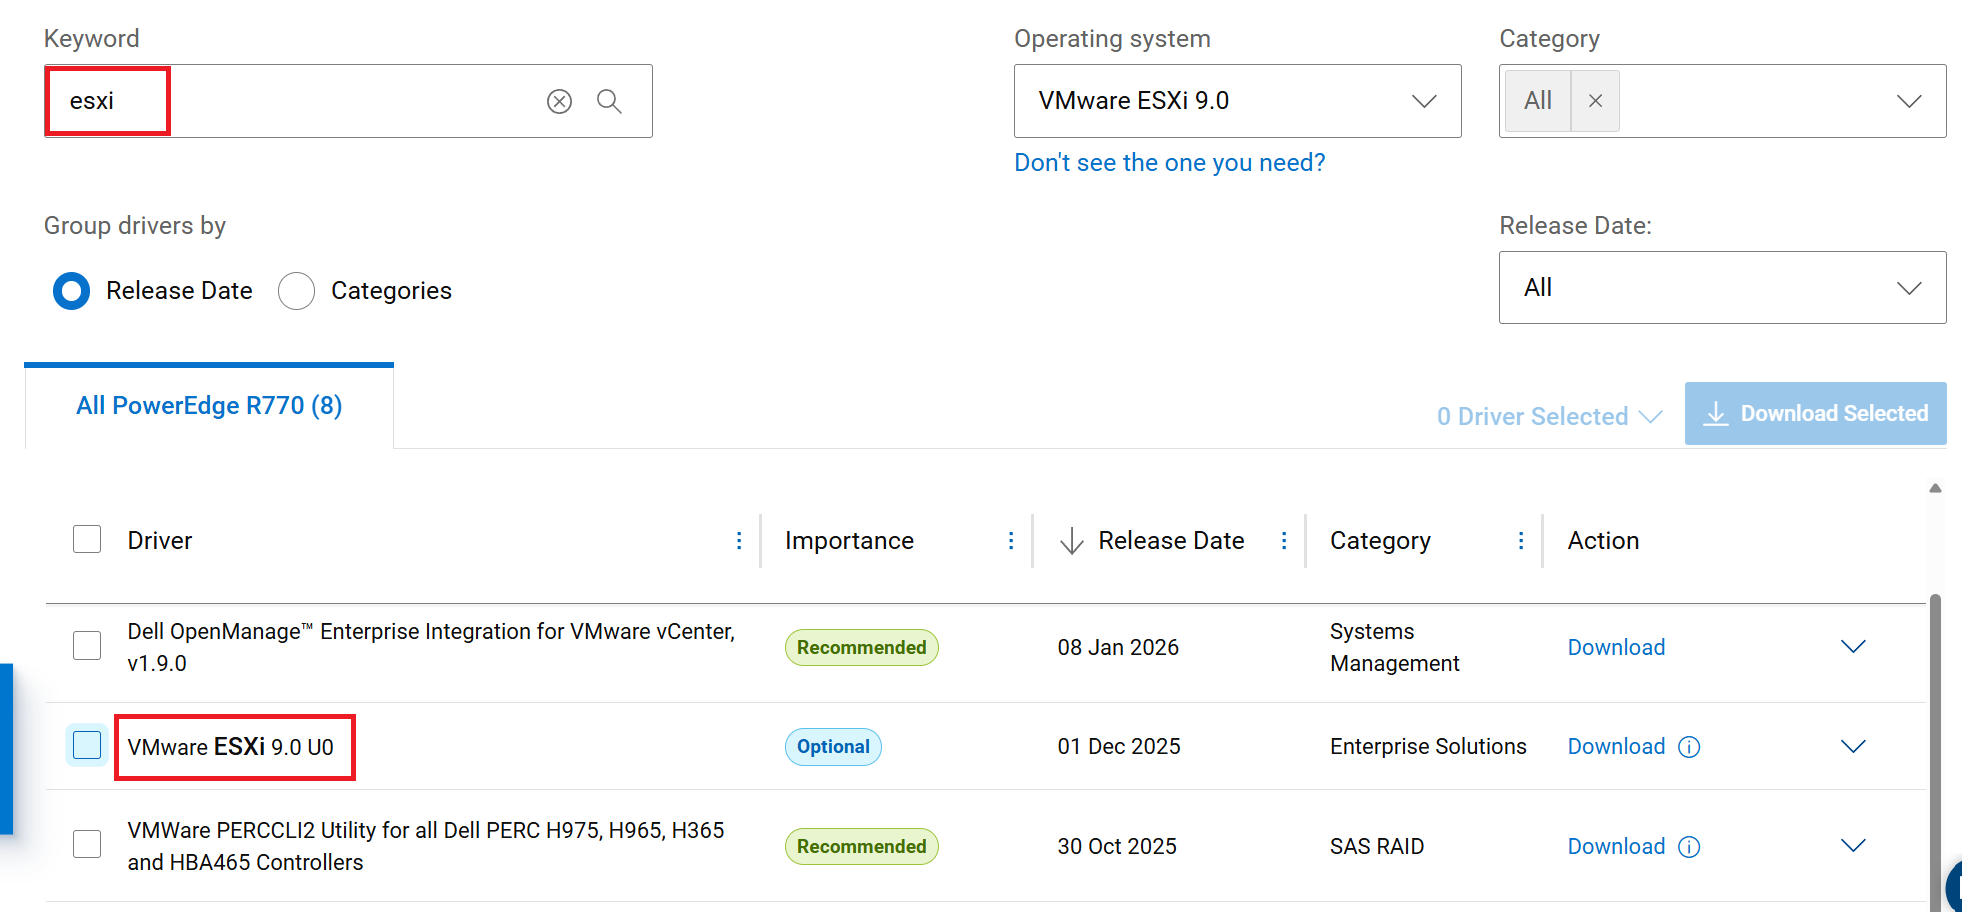Download the Dell OpenManage Enterprise Integration
This screenshot has height=912, width=1962.
1616,647
